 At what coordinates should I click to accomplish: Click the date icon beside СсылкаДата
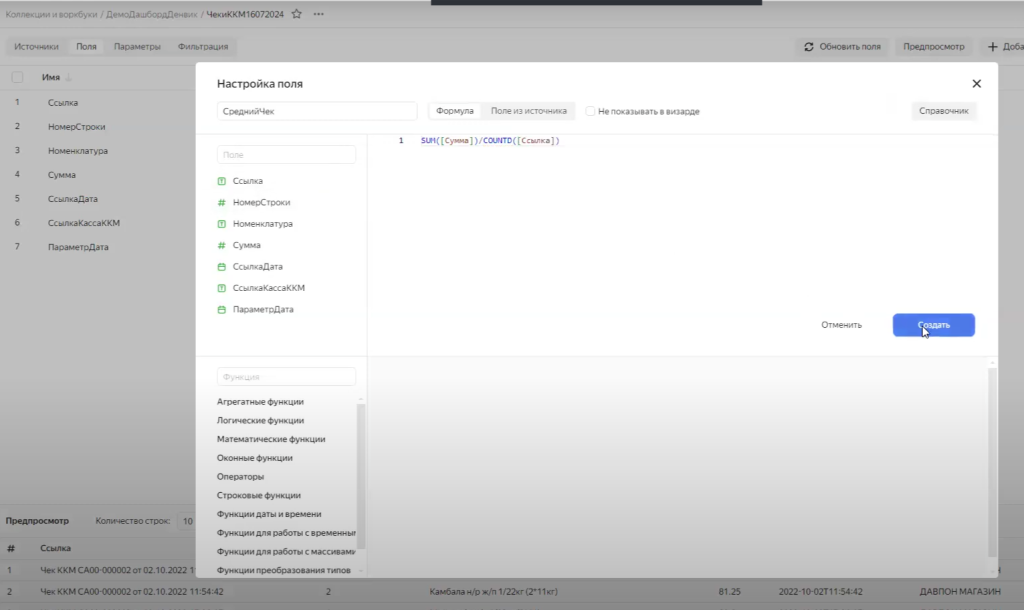click(222, 267)
